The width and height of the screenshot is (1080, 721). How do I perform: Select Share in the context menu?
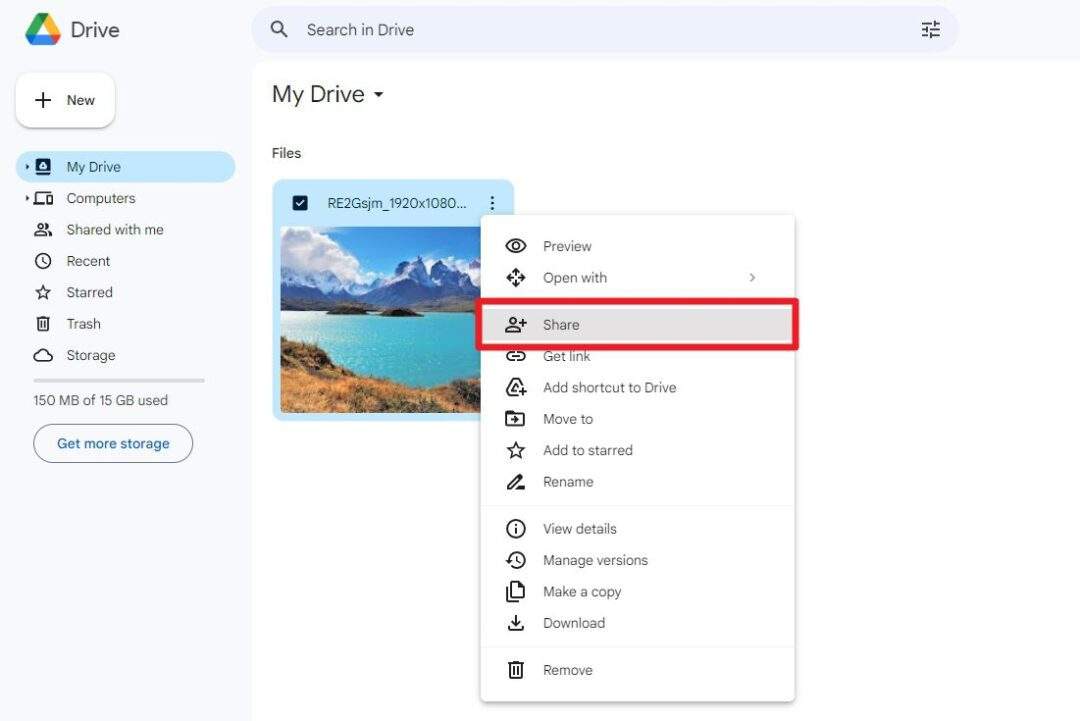pyautogui.click(x=637, y=324)
